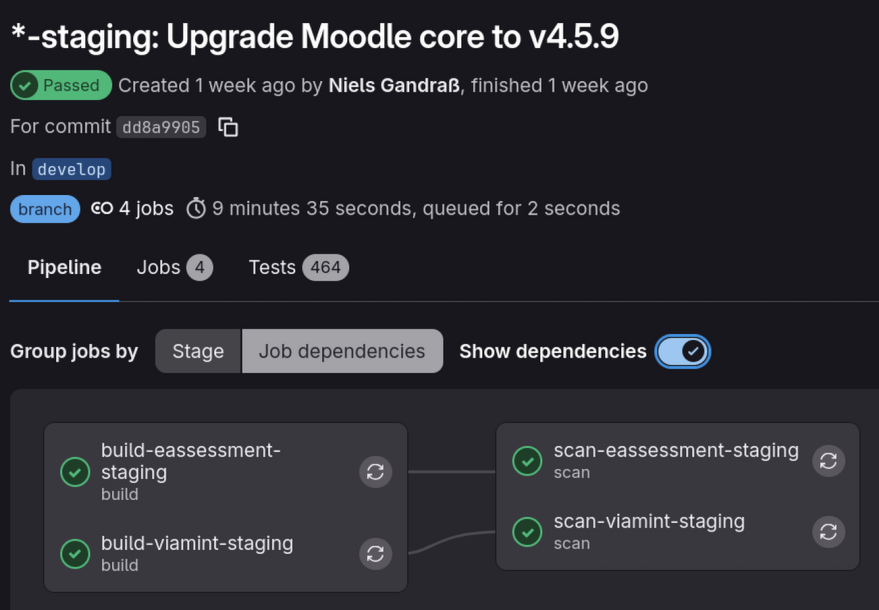879x610 pixels.
Task: Retry the build-eassessment-staging job
Action: (x=375, y=472)
